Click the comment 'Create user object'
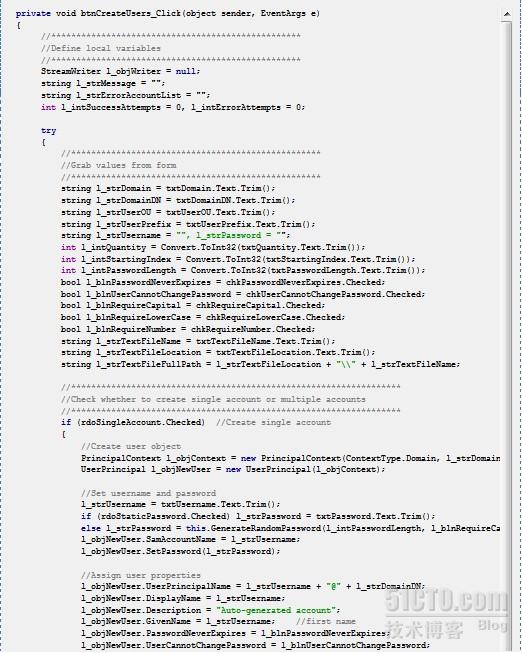 131,446
